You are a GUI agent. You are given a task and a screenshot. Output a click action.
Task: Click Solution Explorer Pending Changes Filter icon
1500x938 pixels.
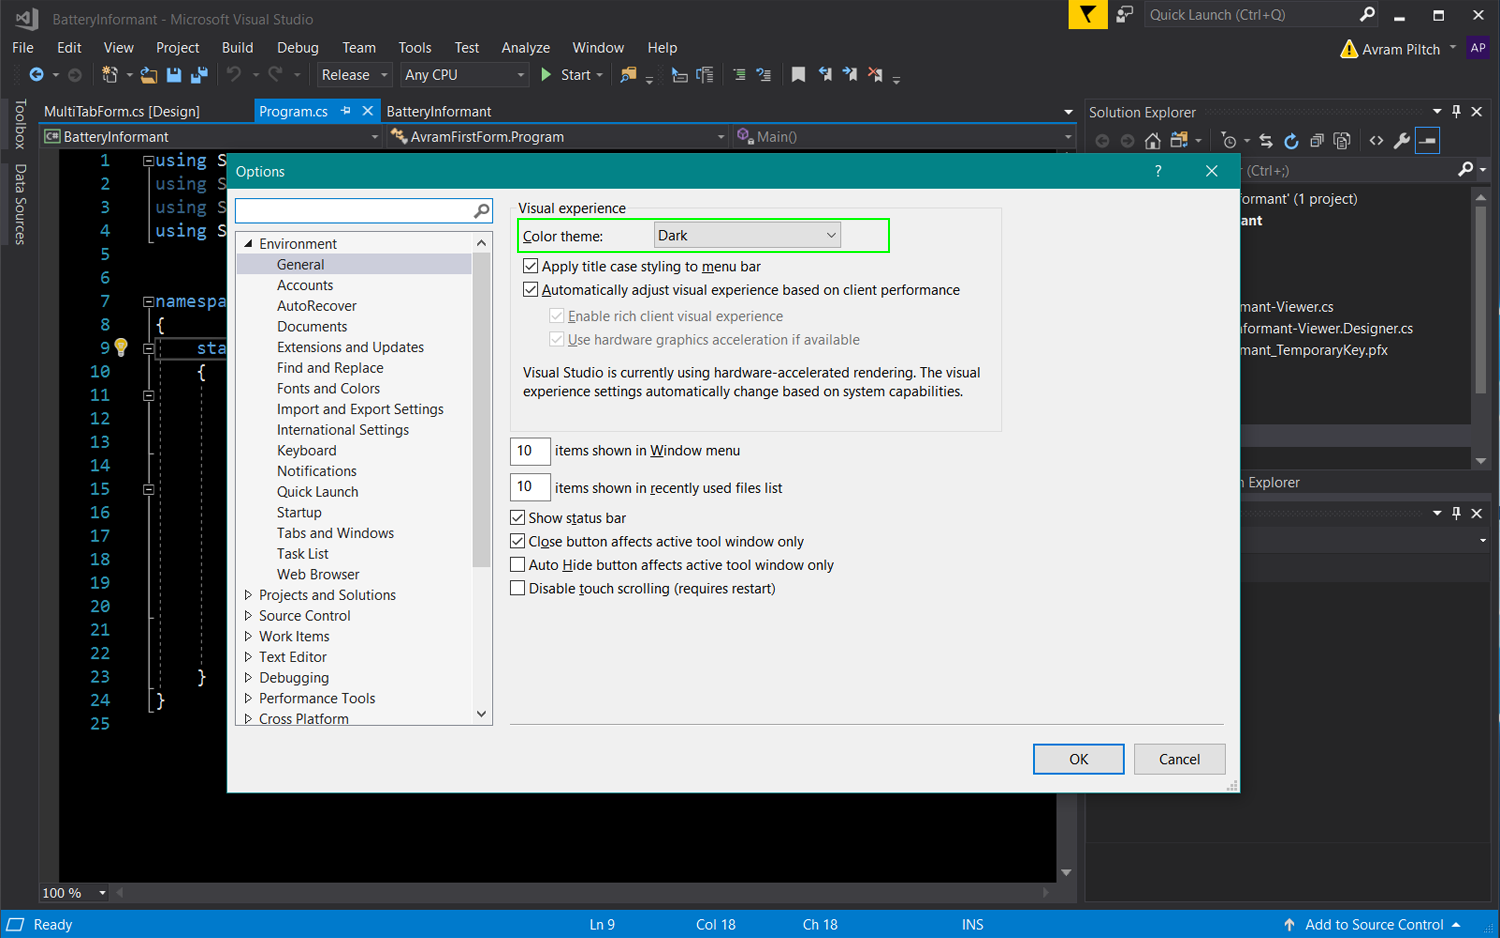click(x=1229, y=141)
